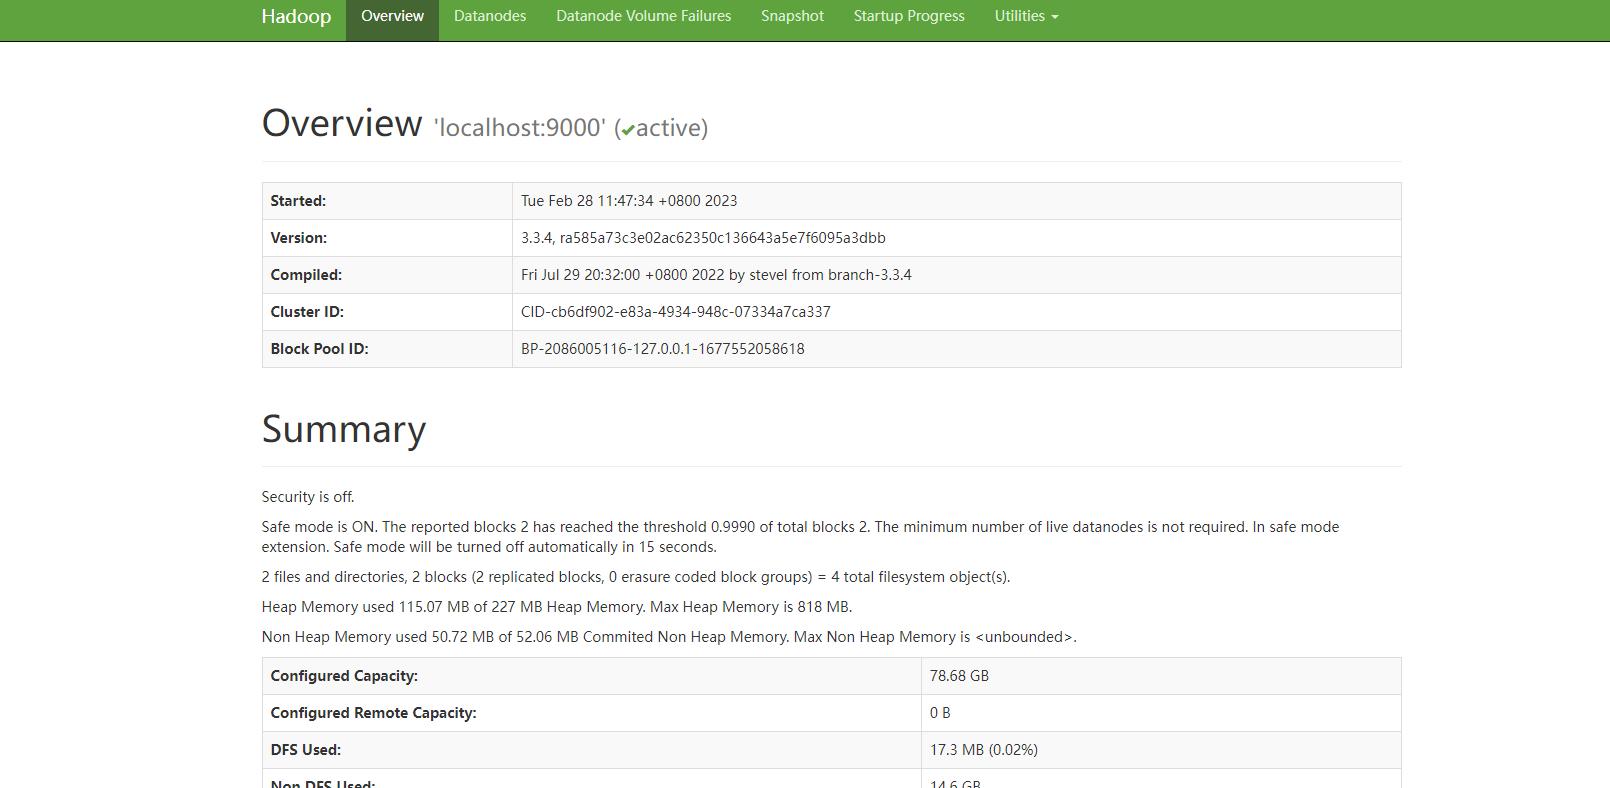Switch to the Datanodes tab
Viewport: 1610px width, 788px height.
[489, 17]
